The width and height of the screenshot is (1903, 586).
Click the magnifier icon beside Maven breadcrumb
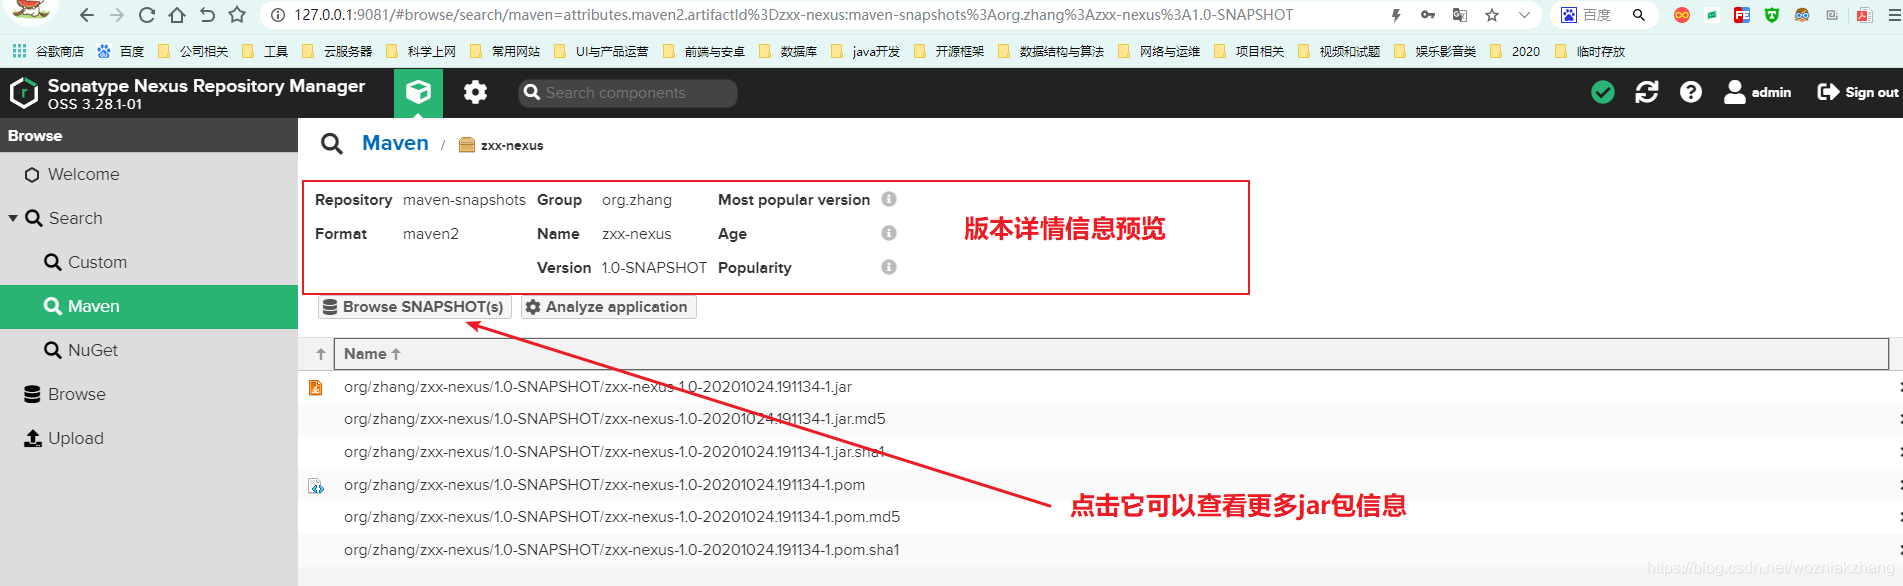click(x=332, y=144)
